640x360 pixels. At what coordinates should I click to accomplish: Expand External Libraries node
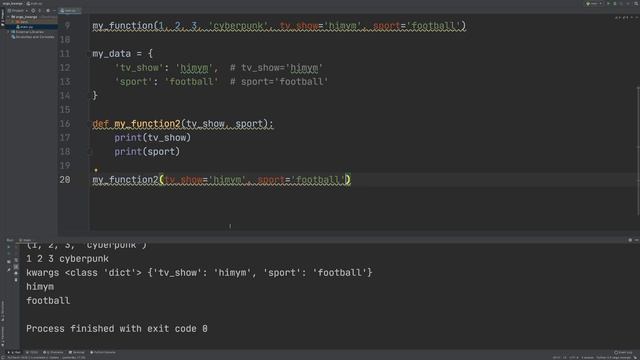pos(8,32)
